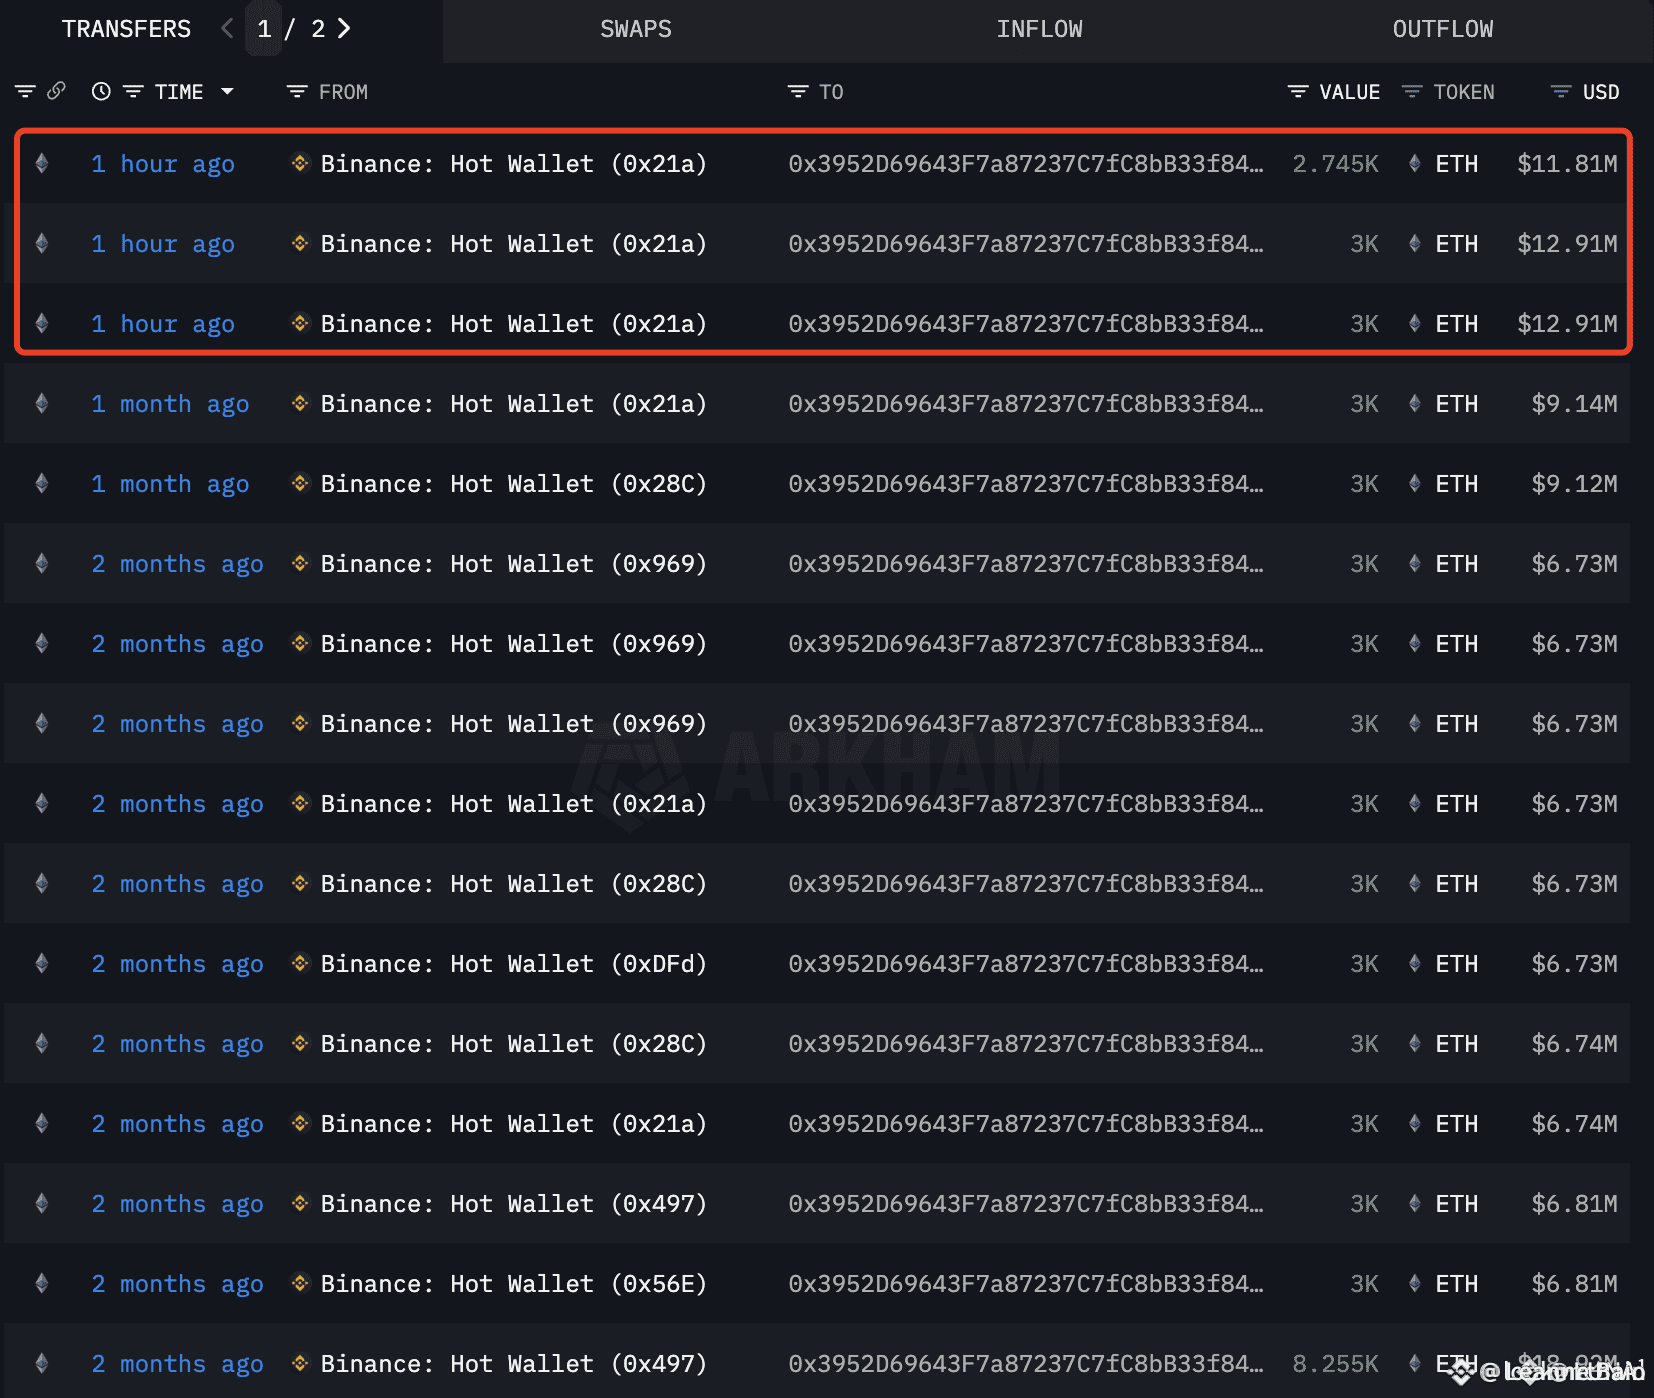Click the Binance logo in 0x28C $6.74M row

coord(300,1043)
